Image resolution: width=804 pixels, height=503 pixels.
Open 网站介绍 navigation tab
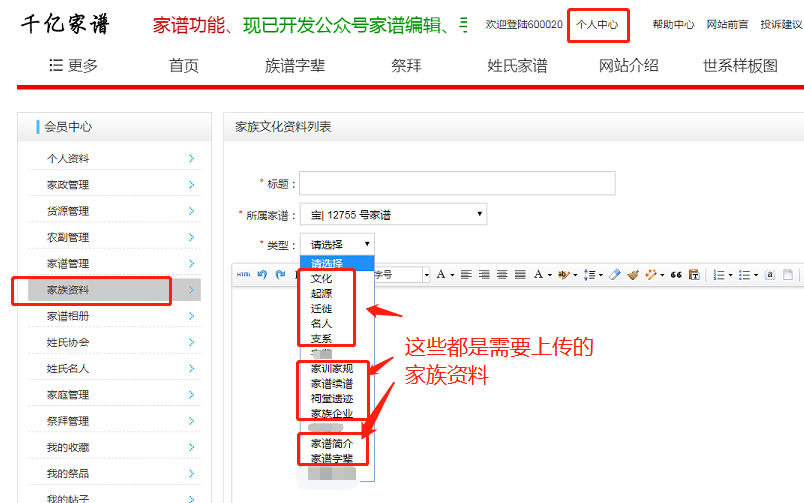click(x=629, y=65)
